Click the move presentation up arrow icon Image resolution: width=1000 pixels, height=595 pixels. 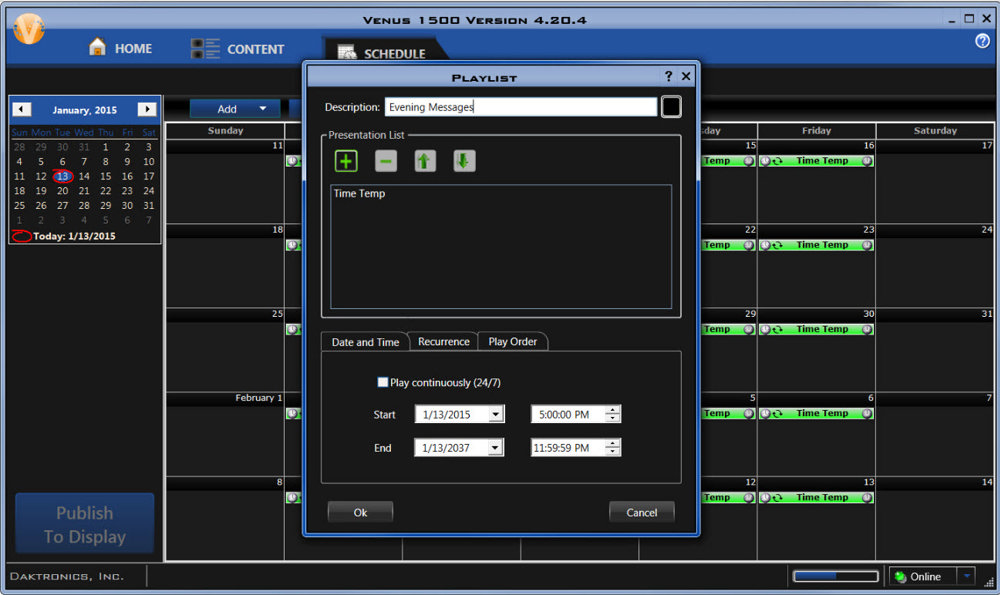point(425,161)
